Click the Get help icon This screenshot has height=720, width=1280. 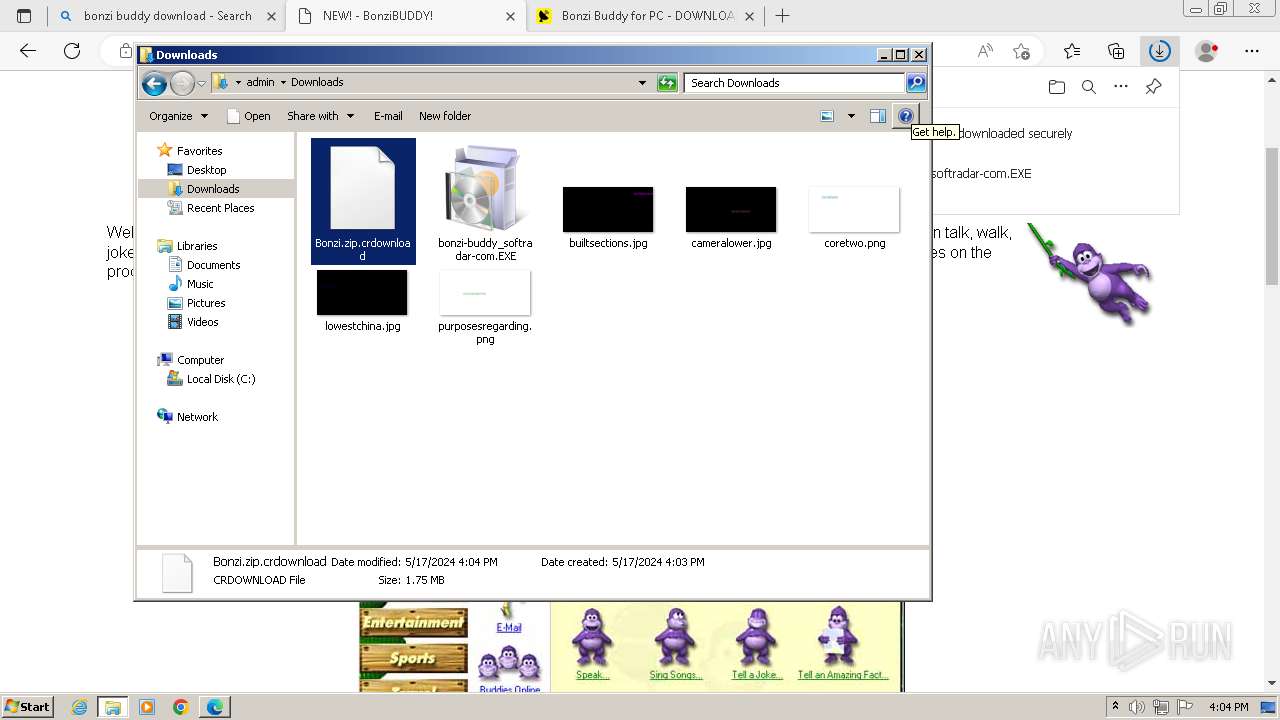(905, 116)
